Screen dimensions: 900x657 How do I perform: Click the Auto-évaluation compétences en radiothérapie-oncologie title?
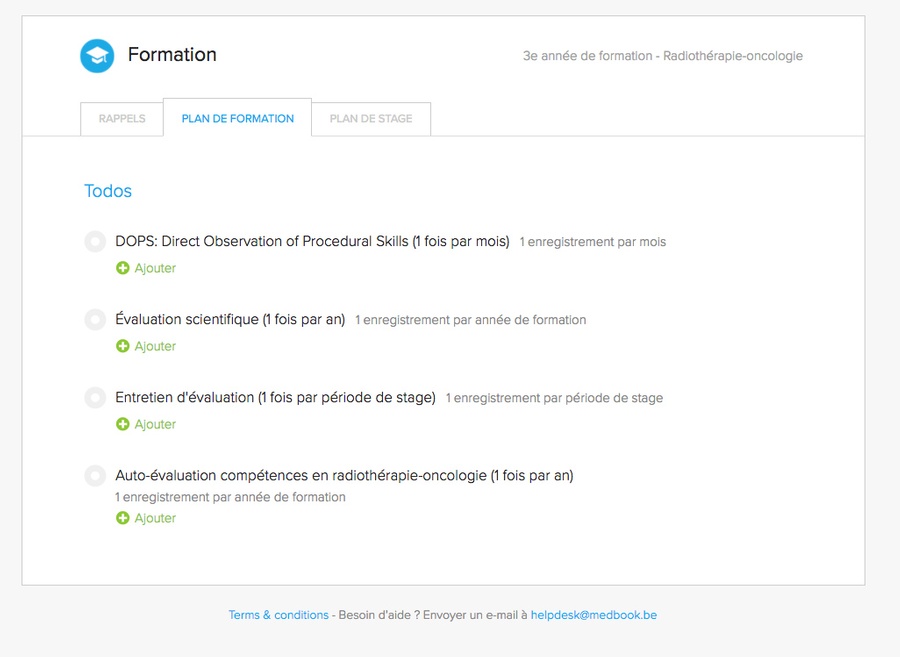pyautogui.click(x=344, y=476)
